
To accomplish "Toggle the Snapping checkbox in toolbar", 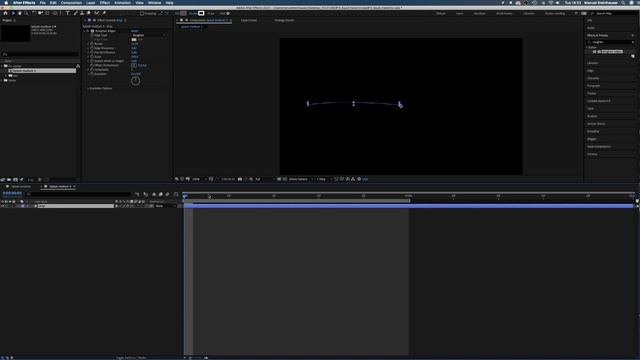I will 142,13.
